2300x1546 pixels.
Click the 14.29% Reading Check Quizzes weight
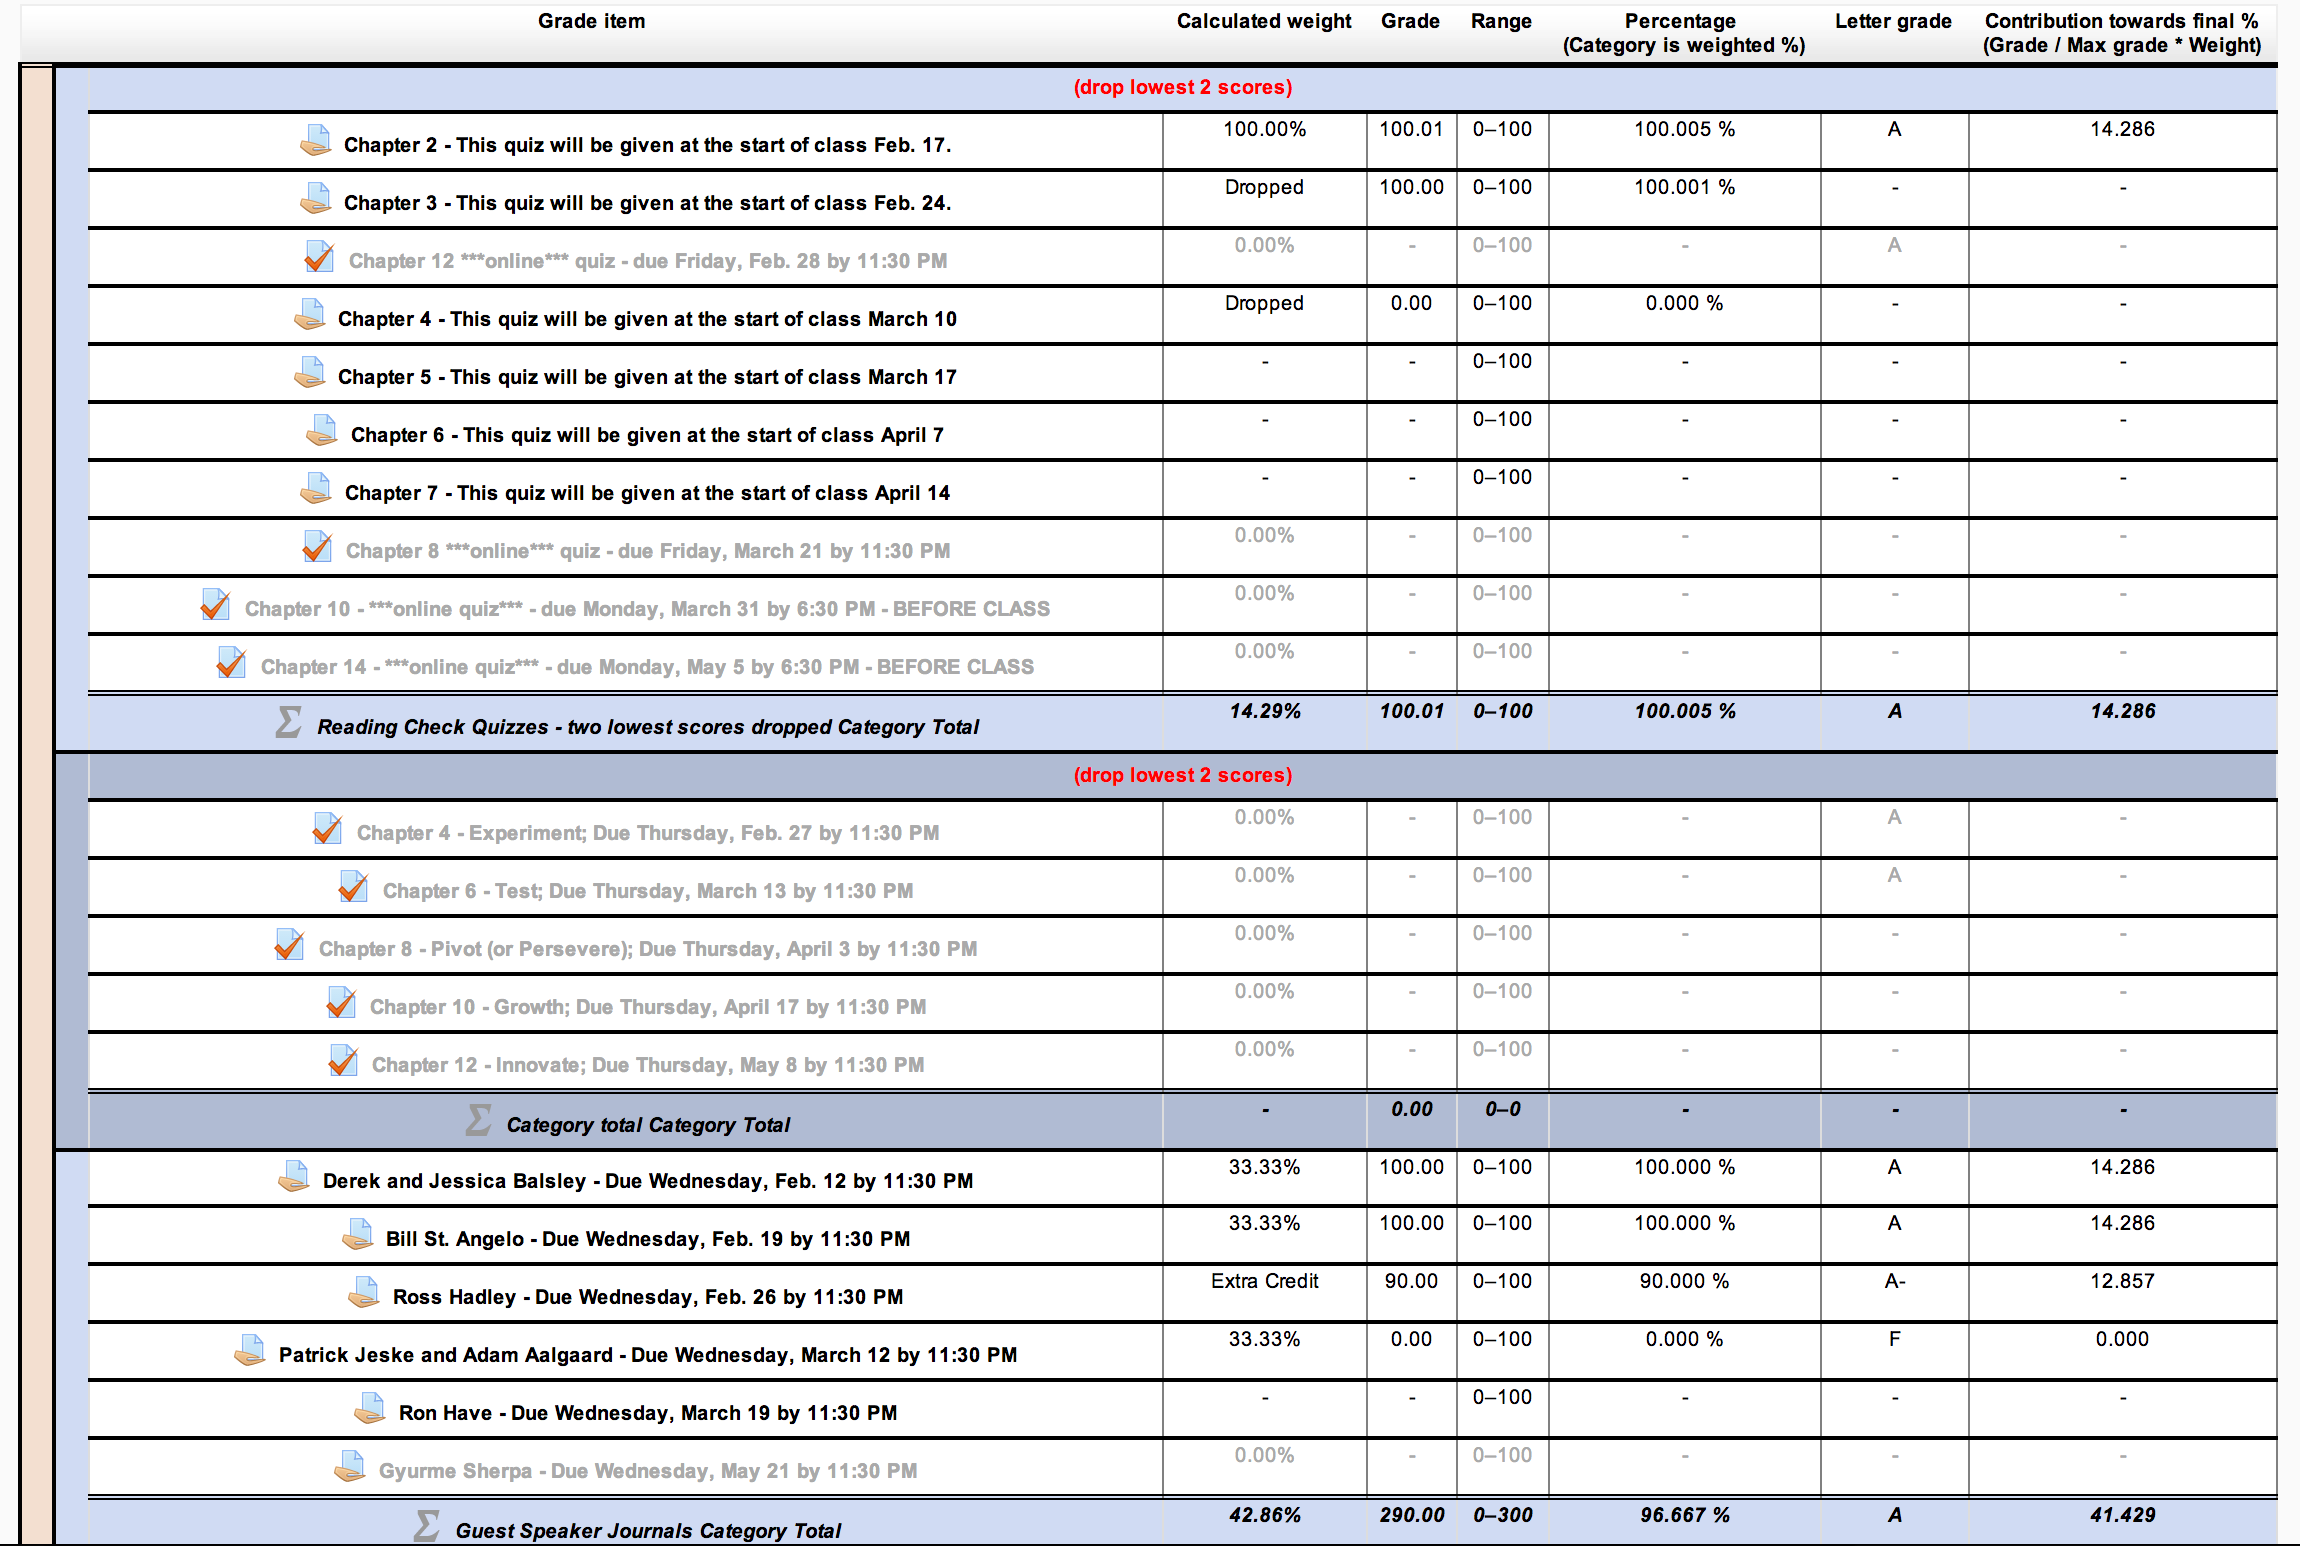coord(1264,711)
